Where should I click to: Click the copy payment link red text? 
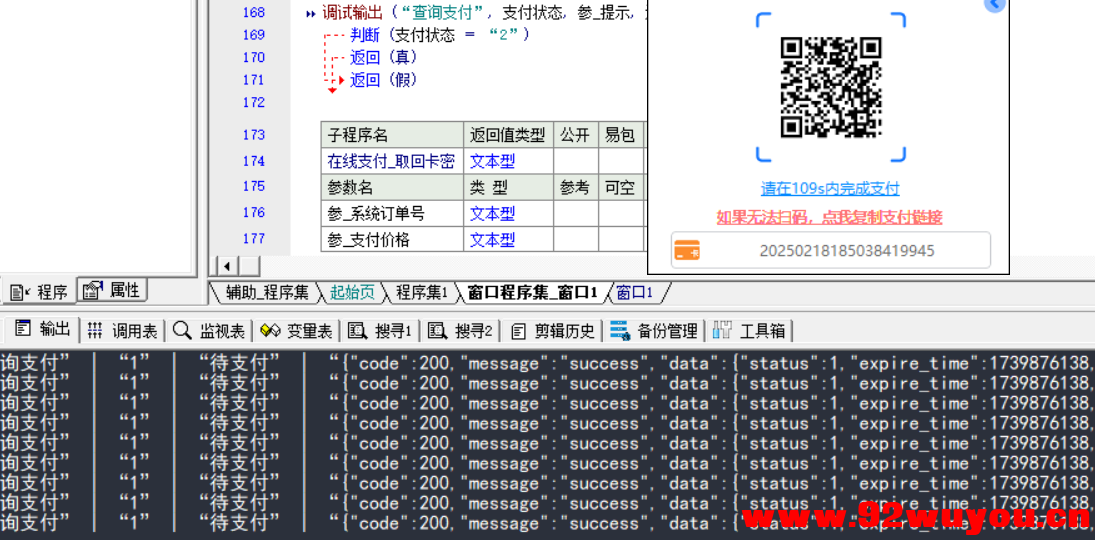(x=829, y=217)
